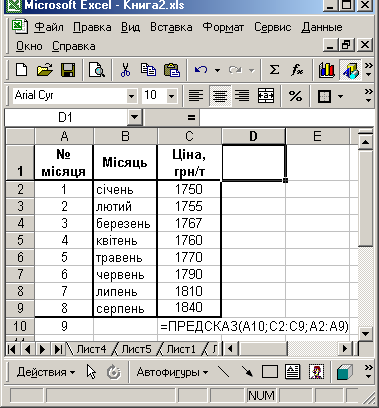The height and width of the screenshot is (408, 379).
Task: Switch to the Лист4 sheet tab
Action: 91,349
